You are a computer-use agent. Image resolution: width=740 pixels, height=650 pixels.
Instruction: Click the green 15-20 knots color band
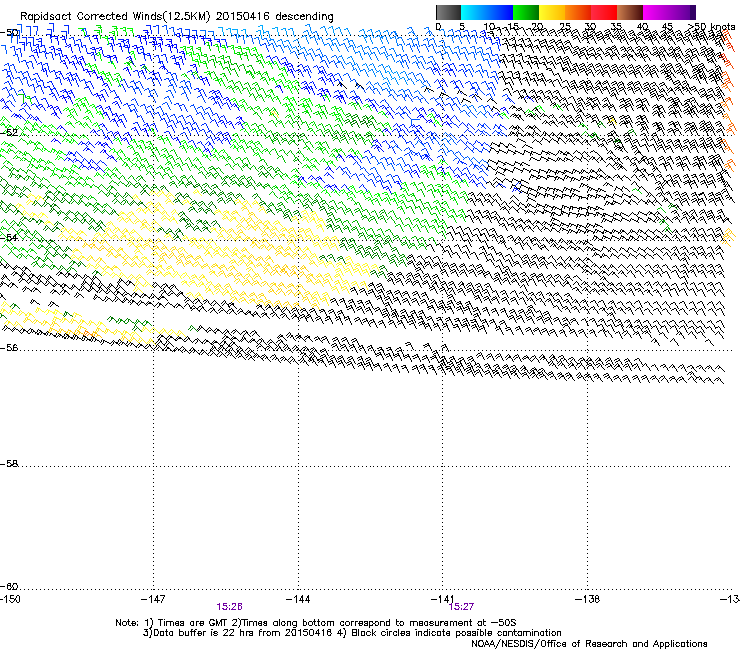tap(526, 12)
